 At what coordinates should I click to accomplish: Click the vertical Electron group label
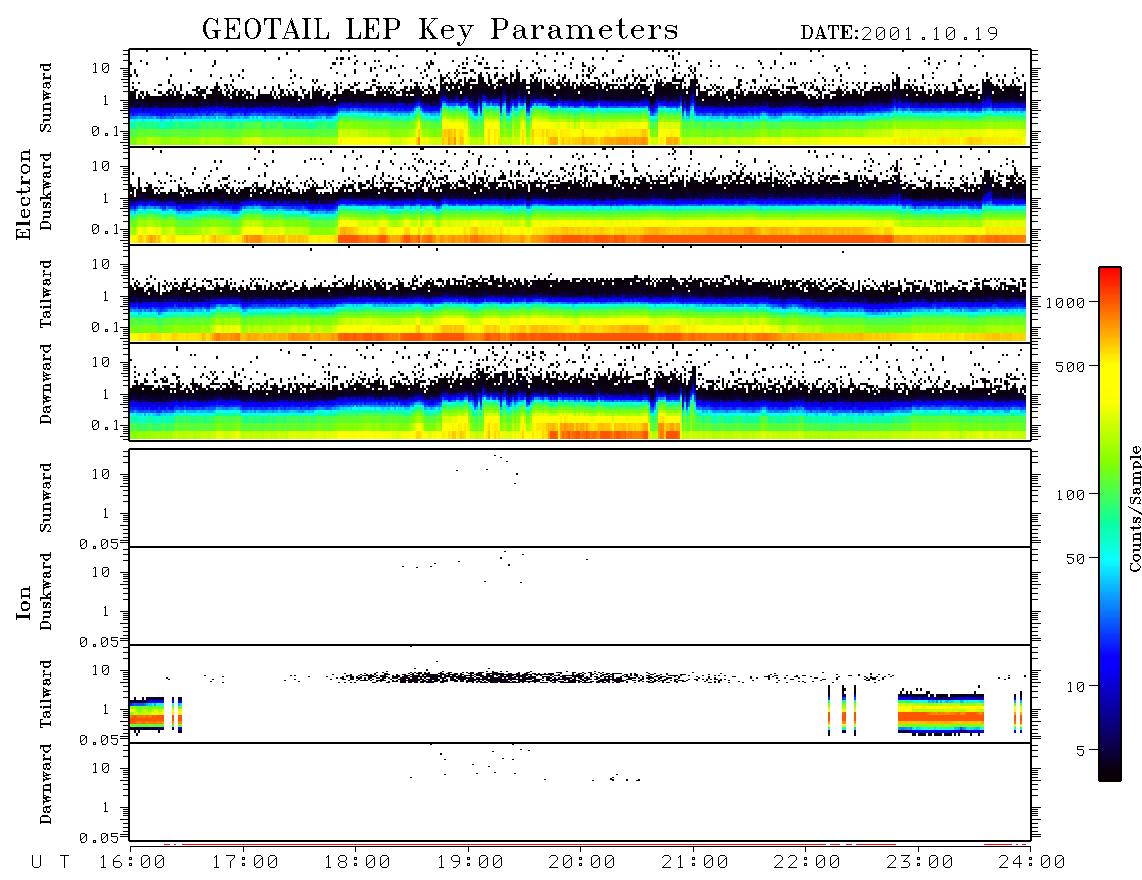tap(24, 195)
